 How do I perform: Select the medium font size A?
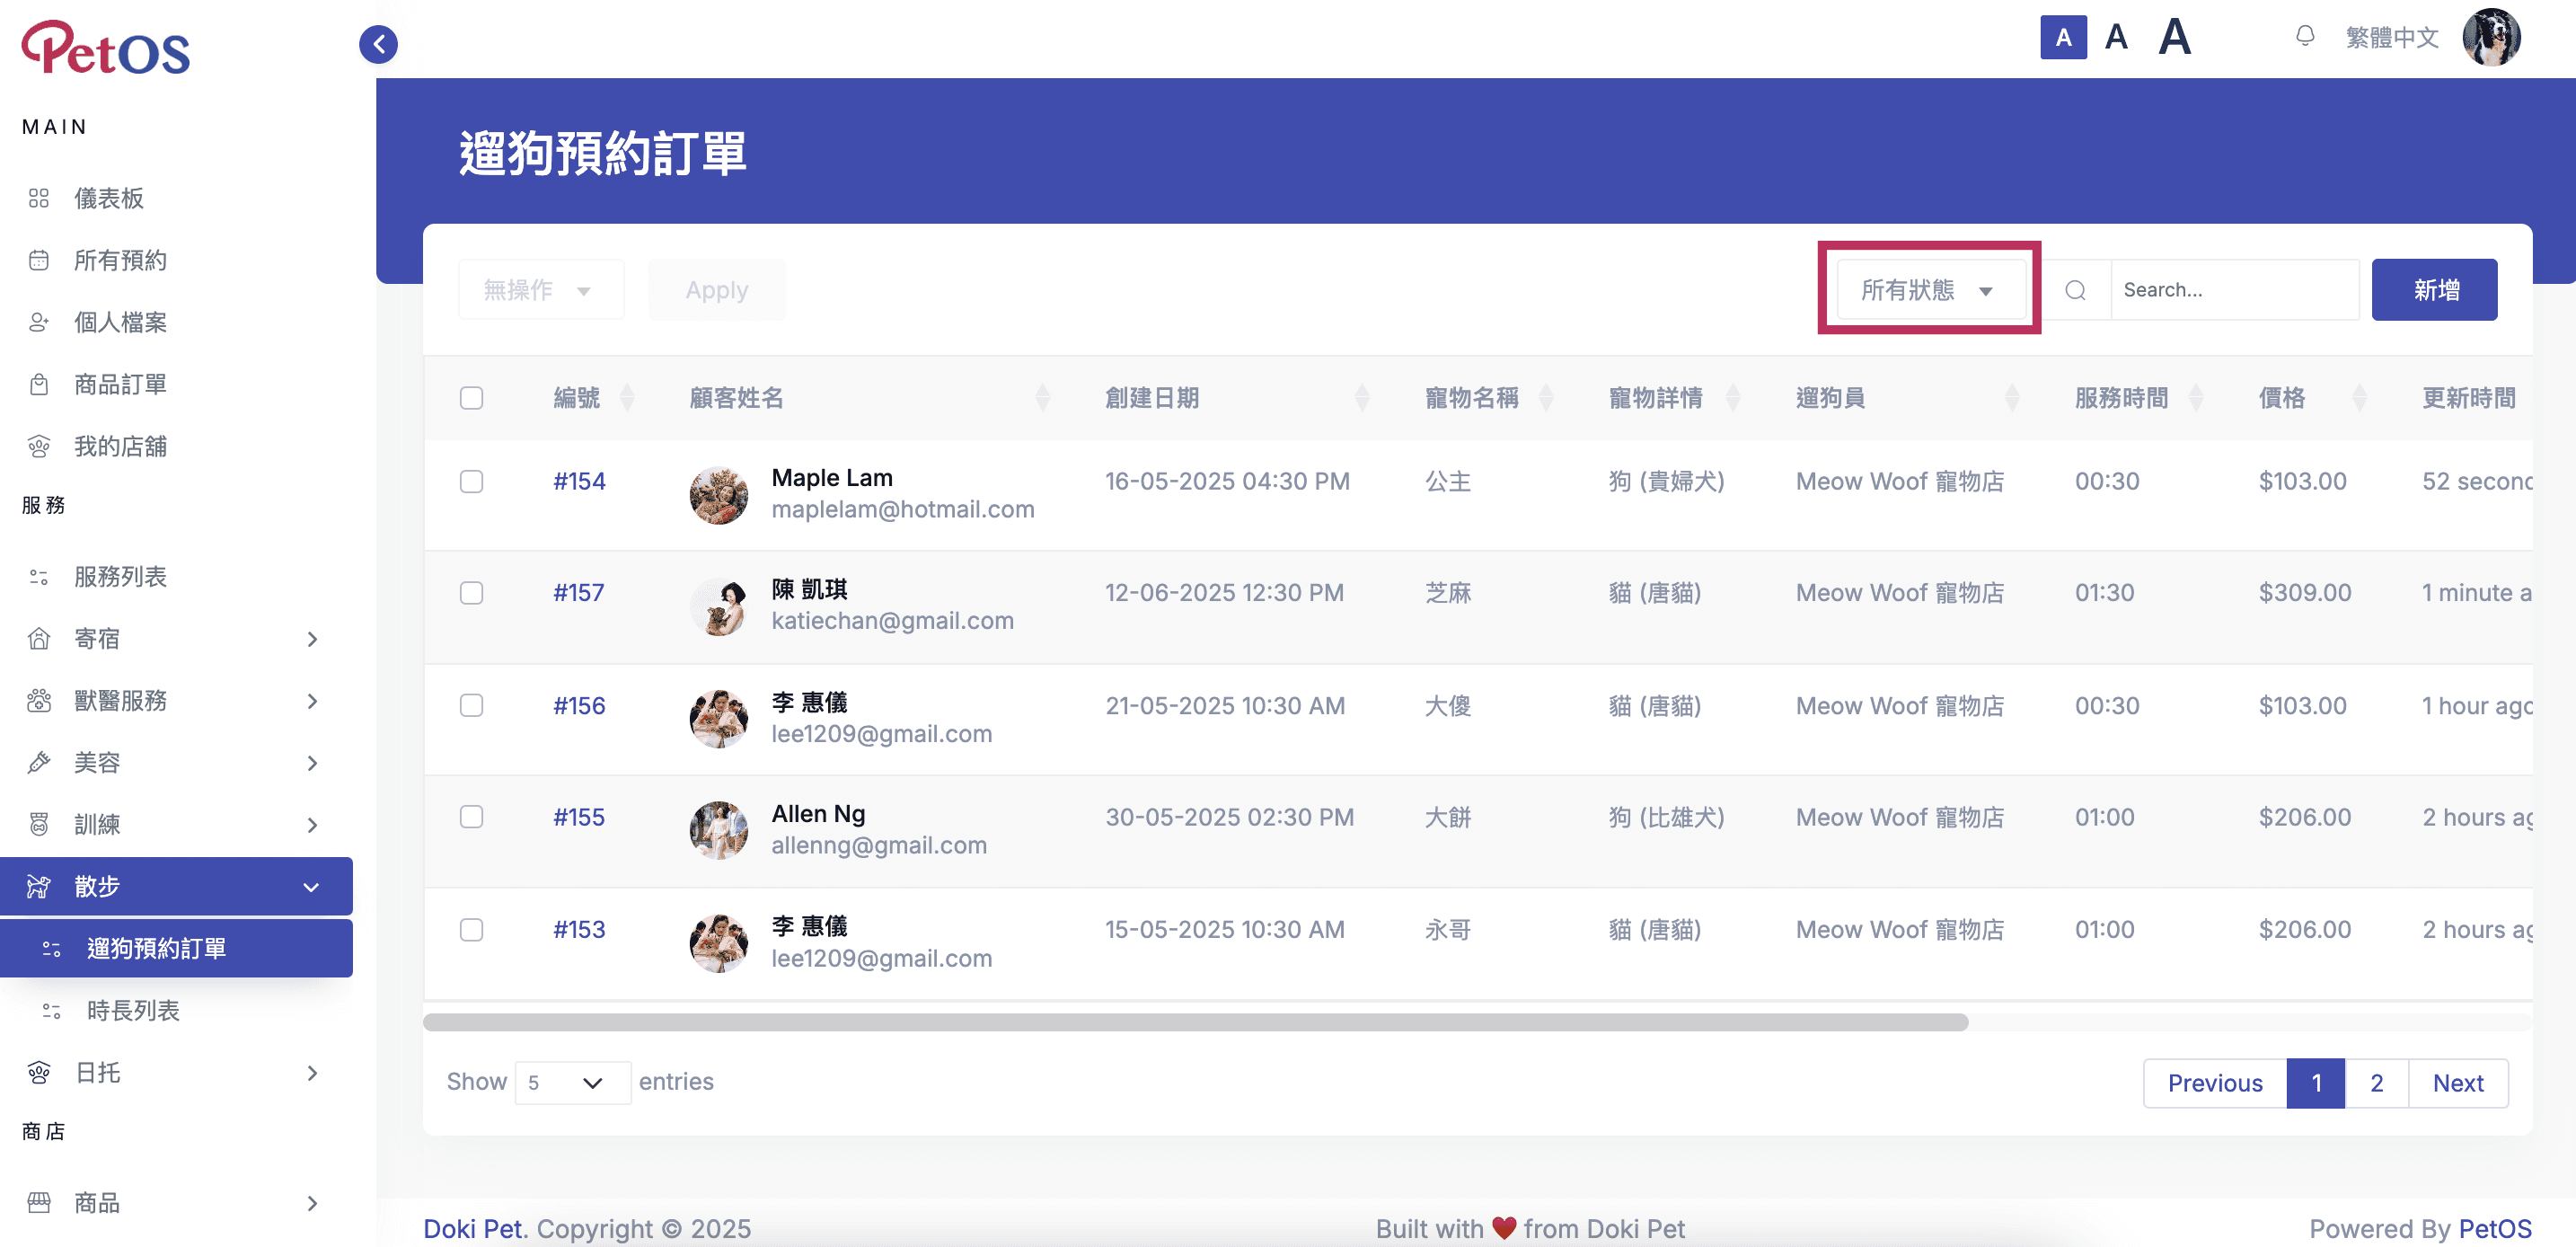[x=2116, y=38]
